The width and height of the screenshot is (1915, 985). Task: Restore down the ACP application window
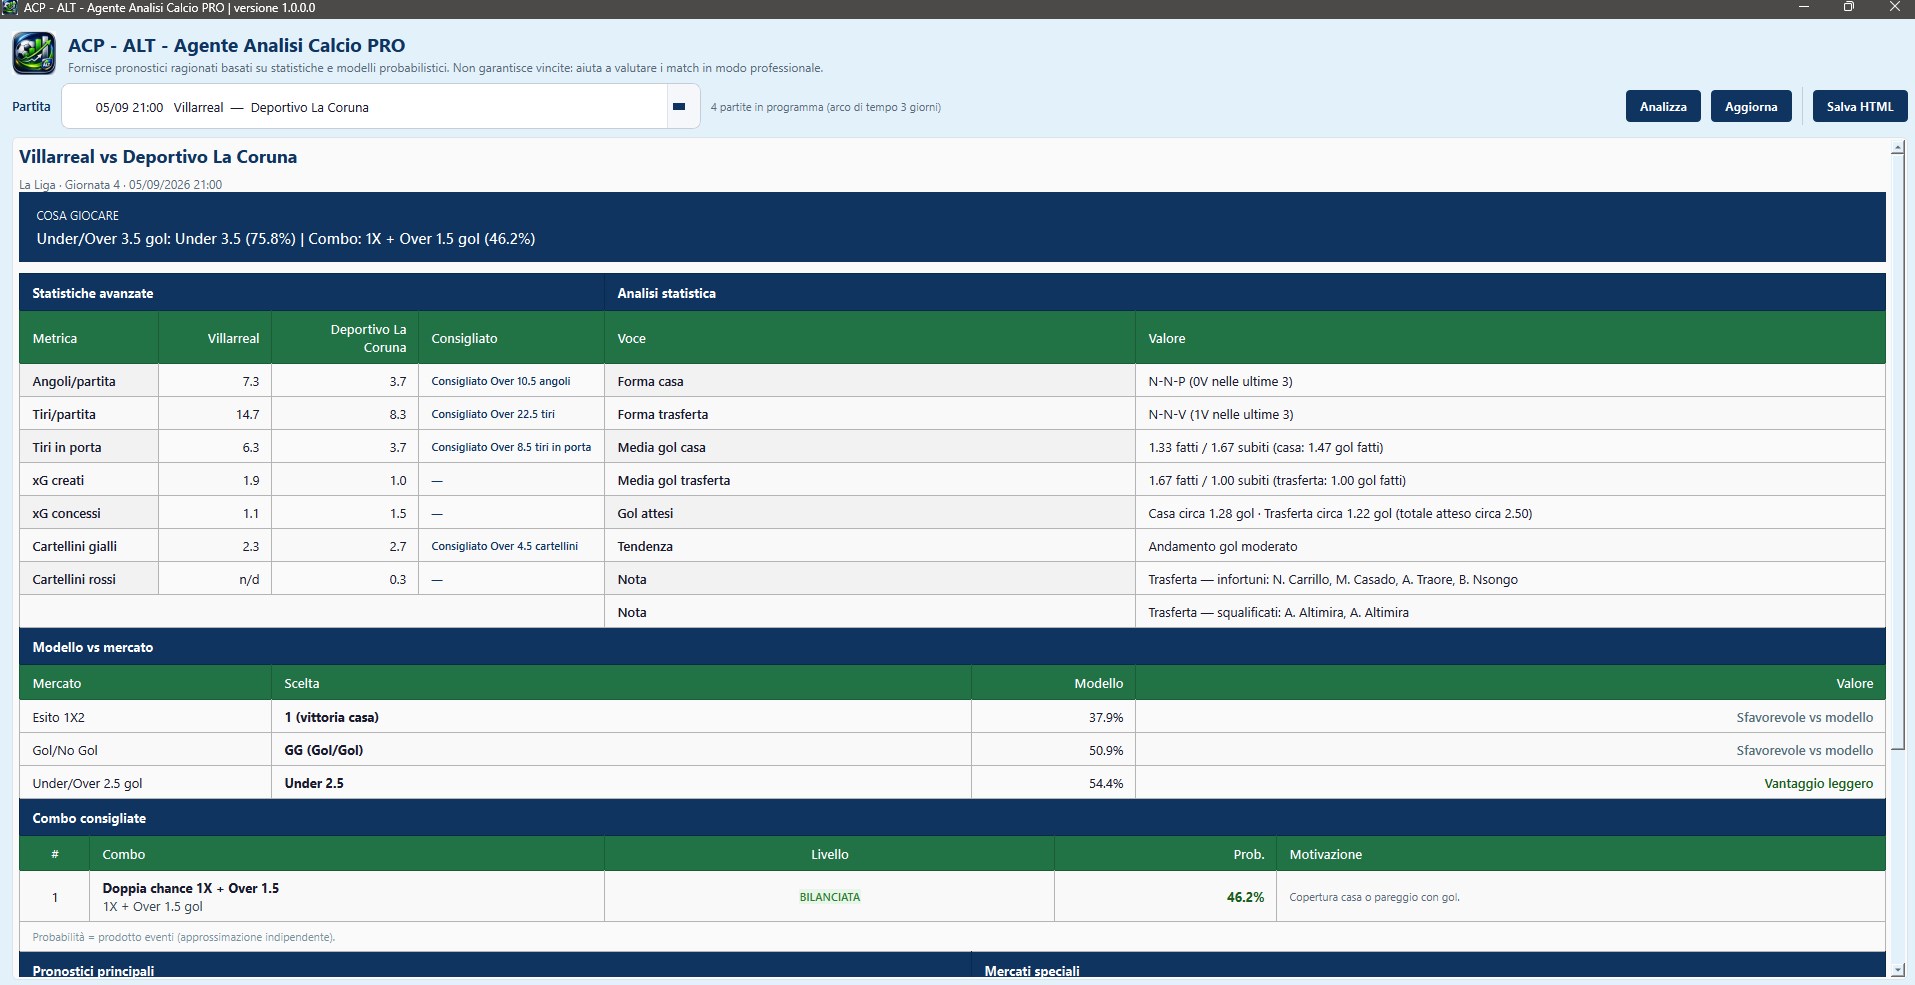coord(1849,8)
